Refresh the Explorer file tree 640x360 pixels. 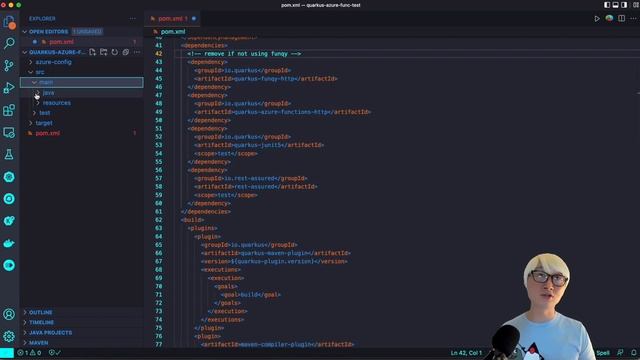(115, 52)
